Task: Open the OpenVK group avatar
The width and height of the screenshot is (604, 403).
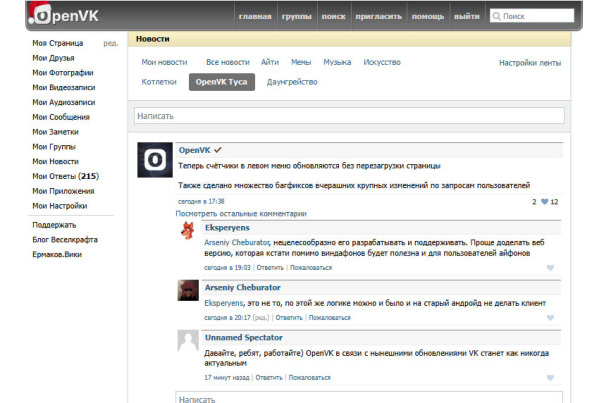Action: pos(155,160)
